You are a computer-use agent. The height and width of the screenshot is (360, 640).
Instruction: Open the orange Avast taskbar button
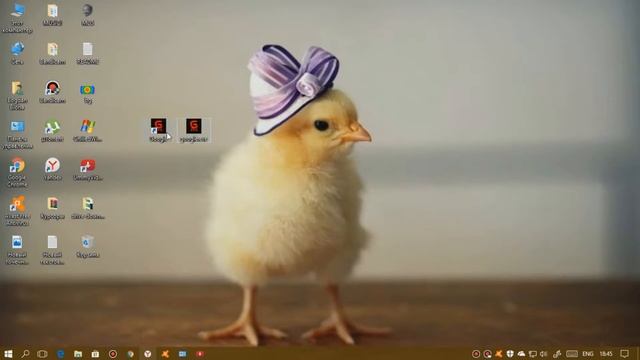[x=165, y=353]
